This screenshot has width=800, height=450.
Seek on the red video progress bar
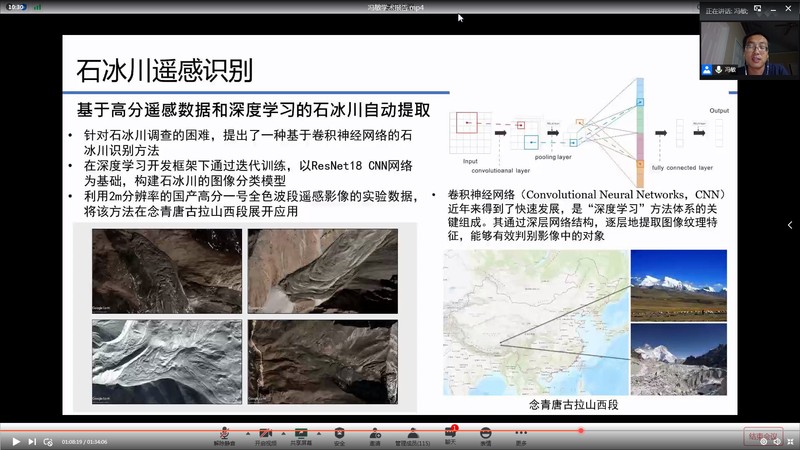(300, 430)
